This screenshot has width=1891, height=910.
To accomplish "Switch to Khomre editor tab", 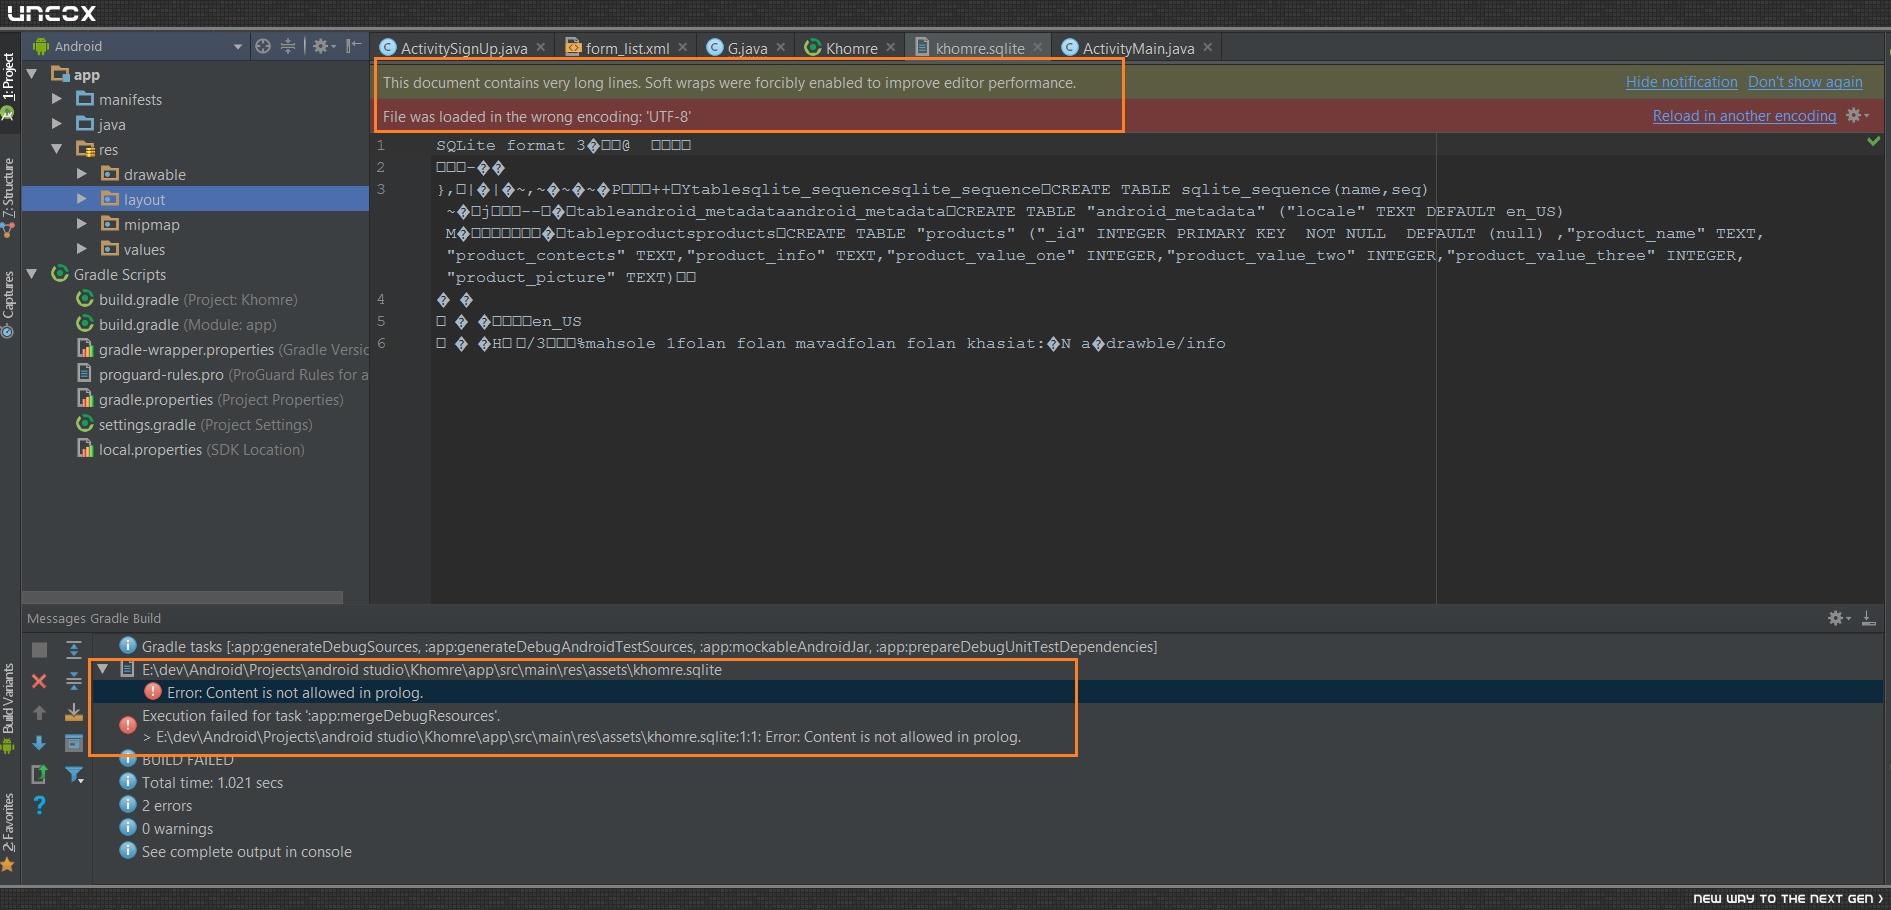I will tap(851, 47).
